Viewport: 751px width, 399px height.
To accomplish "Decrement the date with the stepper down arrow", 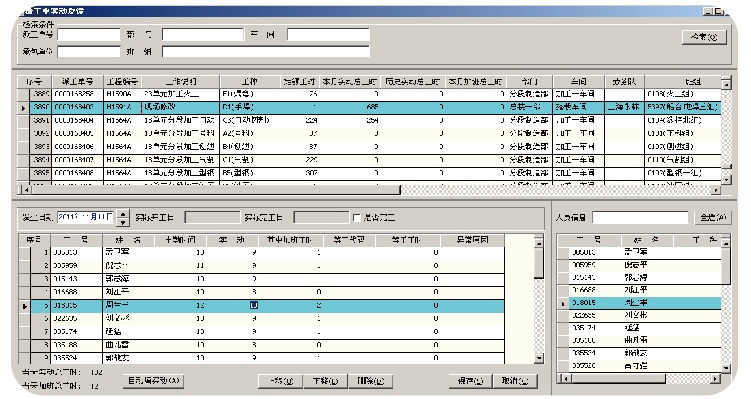I will point(123,222).
